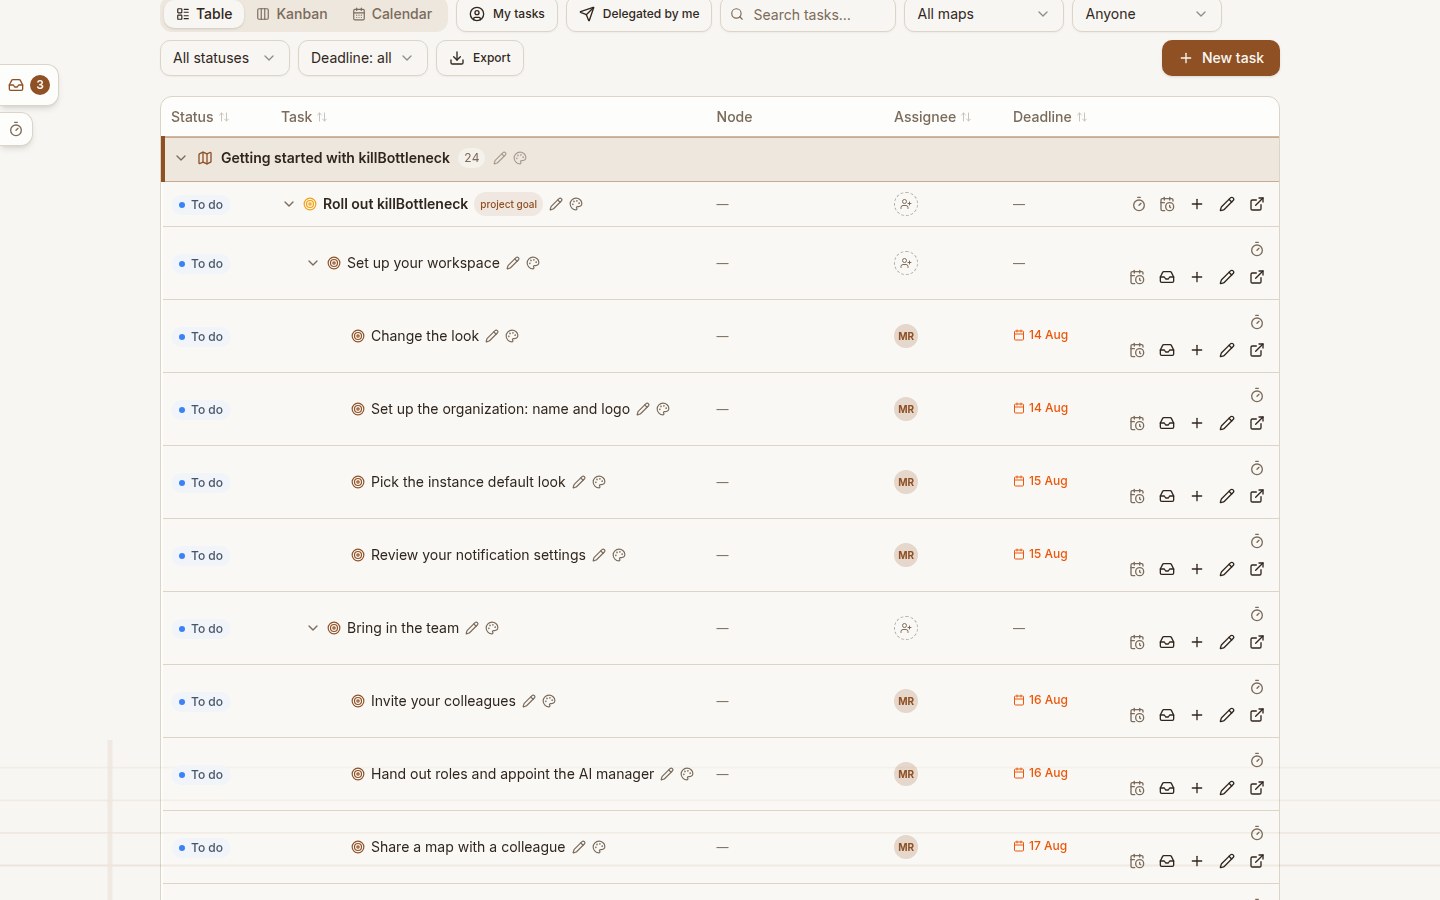This screenshot has width=1440, height=900.
Task: Collapse Getting started with killBottleneck group
Action: (x=181, y=158)
